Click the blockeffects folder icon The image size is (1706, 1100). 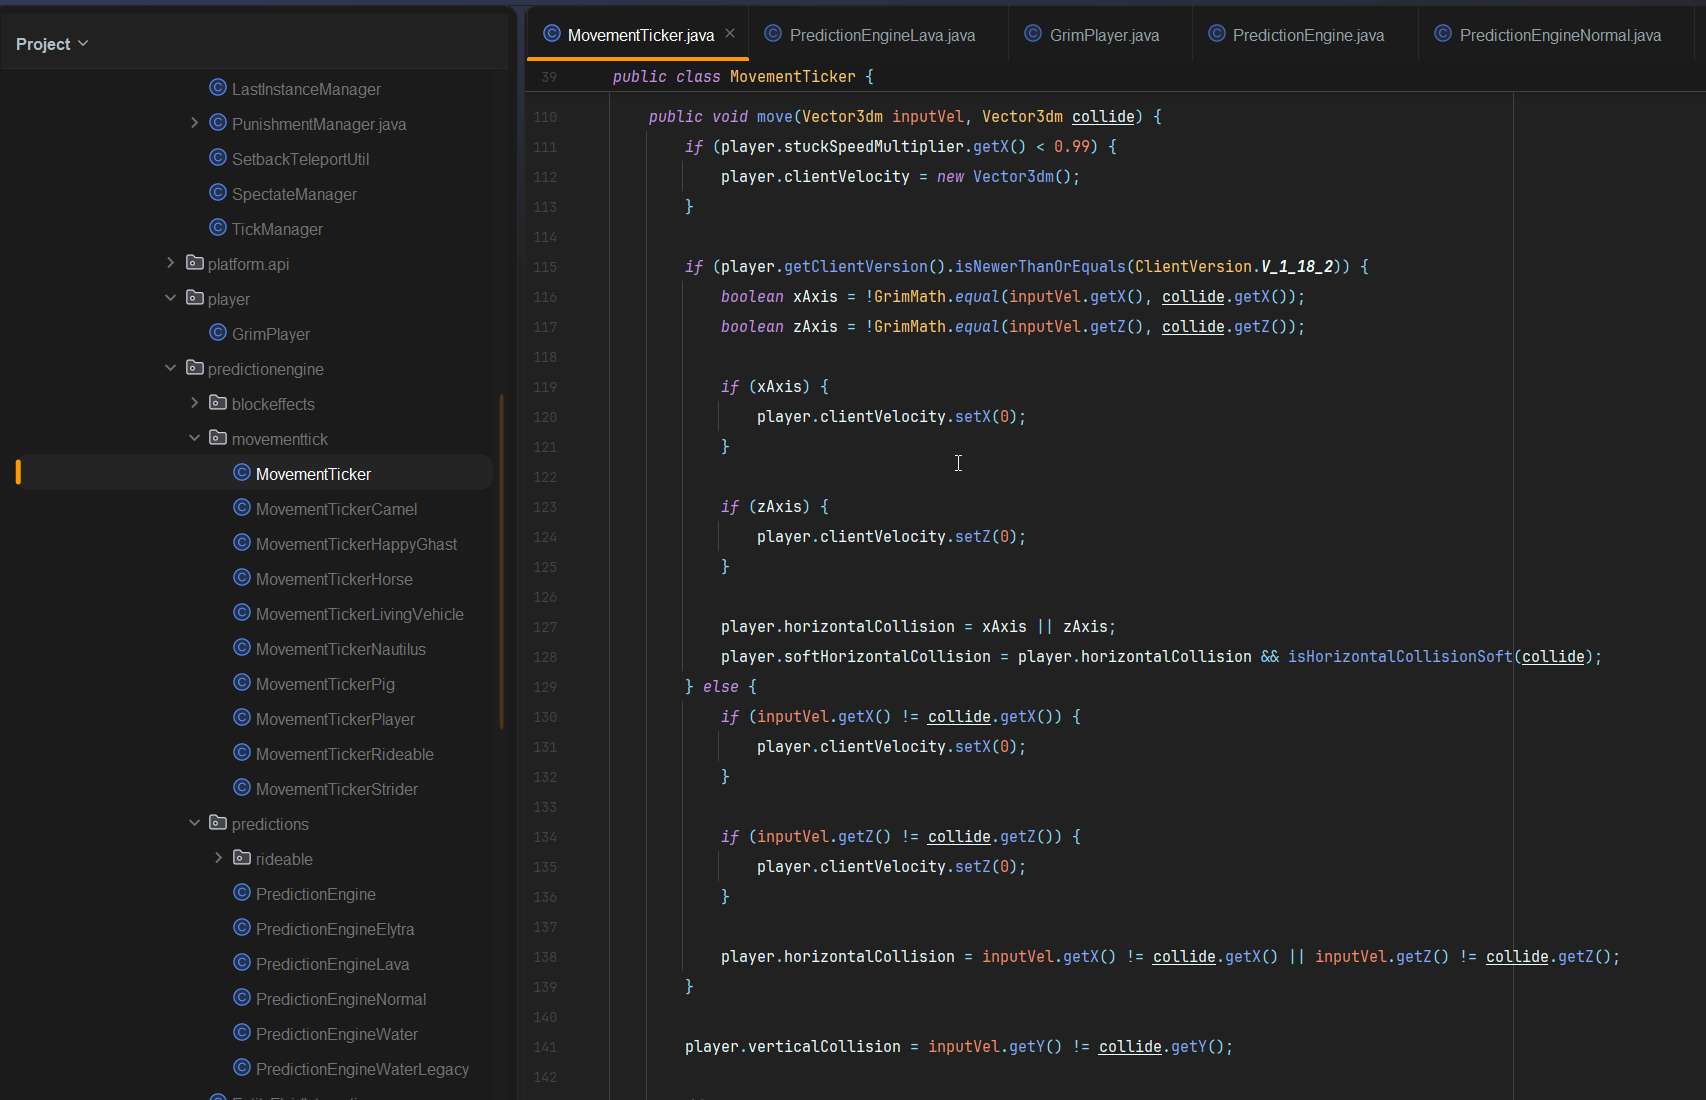pyautogui.click(x=218, y=403)
